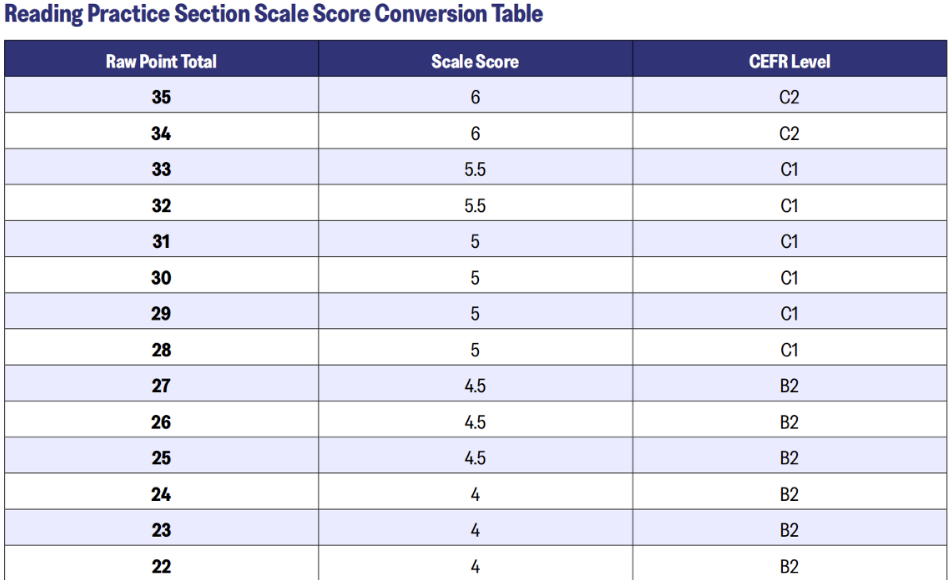Select the CEFR level in the 32 row

coord(789,205)
